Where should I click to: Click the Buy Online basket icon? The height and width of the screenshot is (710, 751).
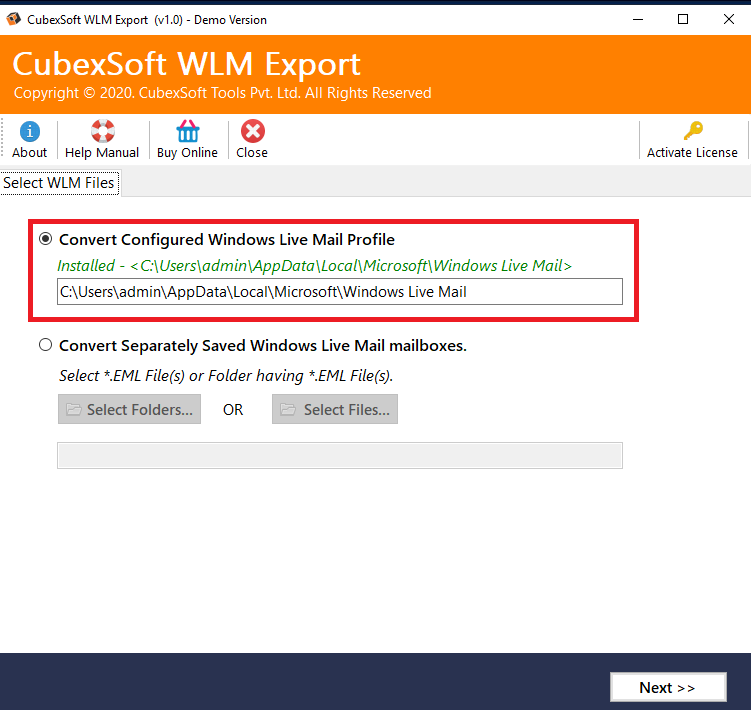pos(187,132)
